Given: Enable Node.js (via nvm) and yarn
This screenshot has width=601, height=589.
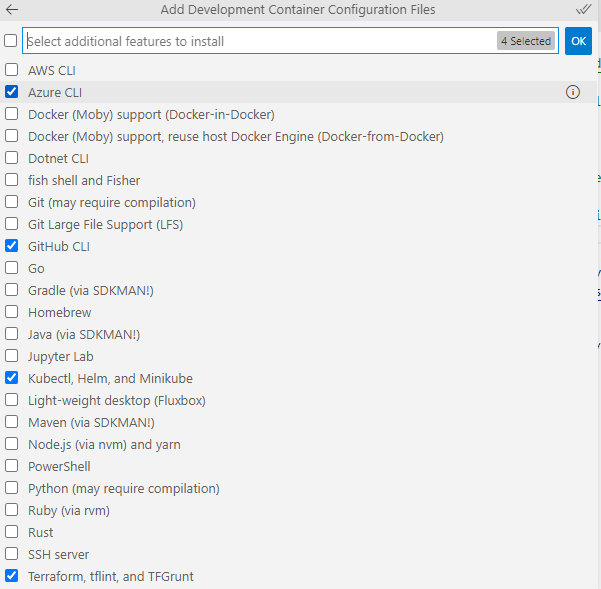Looking at the screenshot, I should point(11,444).
